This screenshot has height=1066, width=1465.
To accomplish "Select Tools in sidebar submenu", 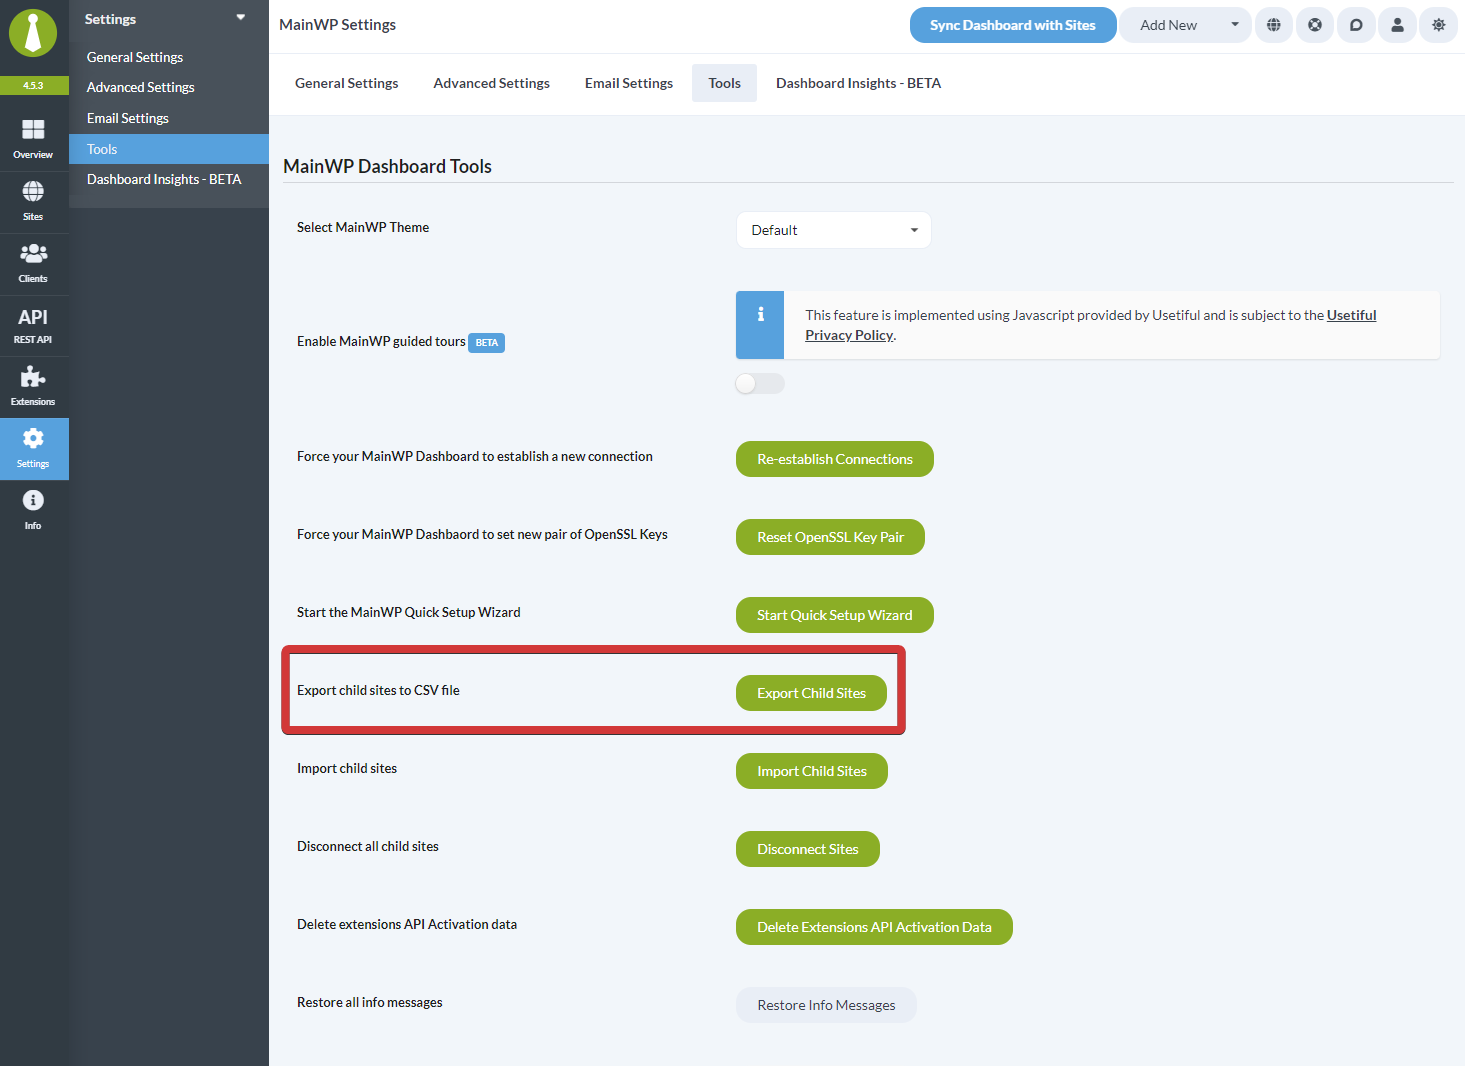I will (169, 149).
